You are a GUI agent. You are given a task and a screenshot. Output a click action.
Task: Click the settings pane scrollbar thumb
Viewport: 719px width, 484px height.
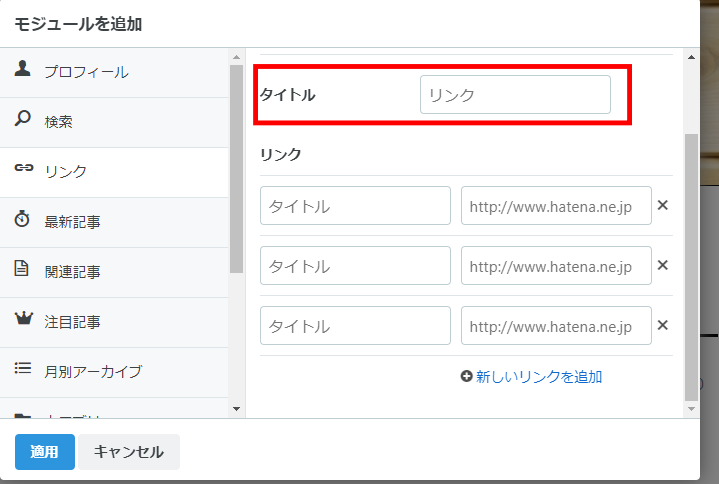tap(691, 267)
